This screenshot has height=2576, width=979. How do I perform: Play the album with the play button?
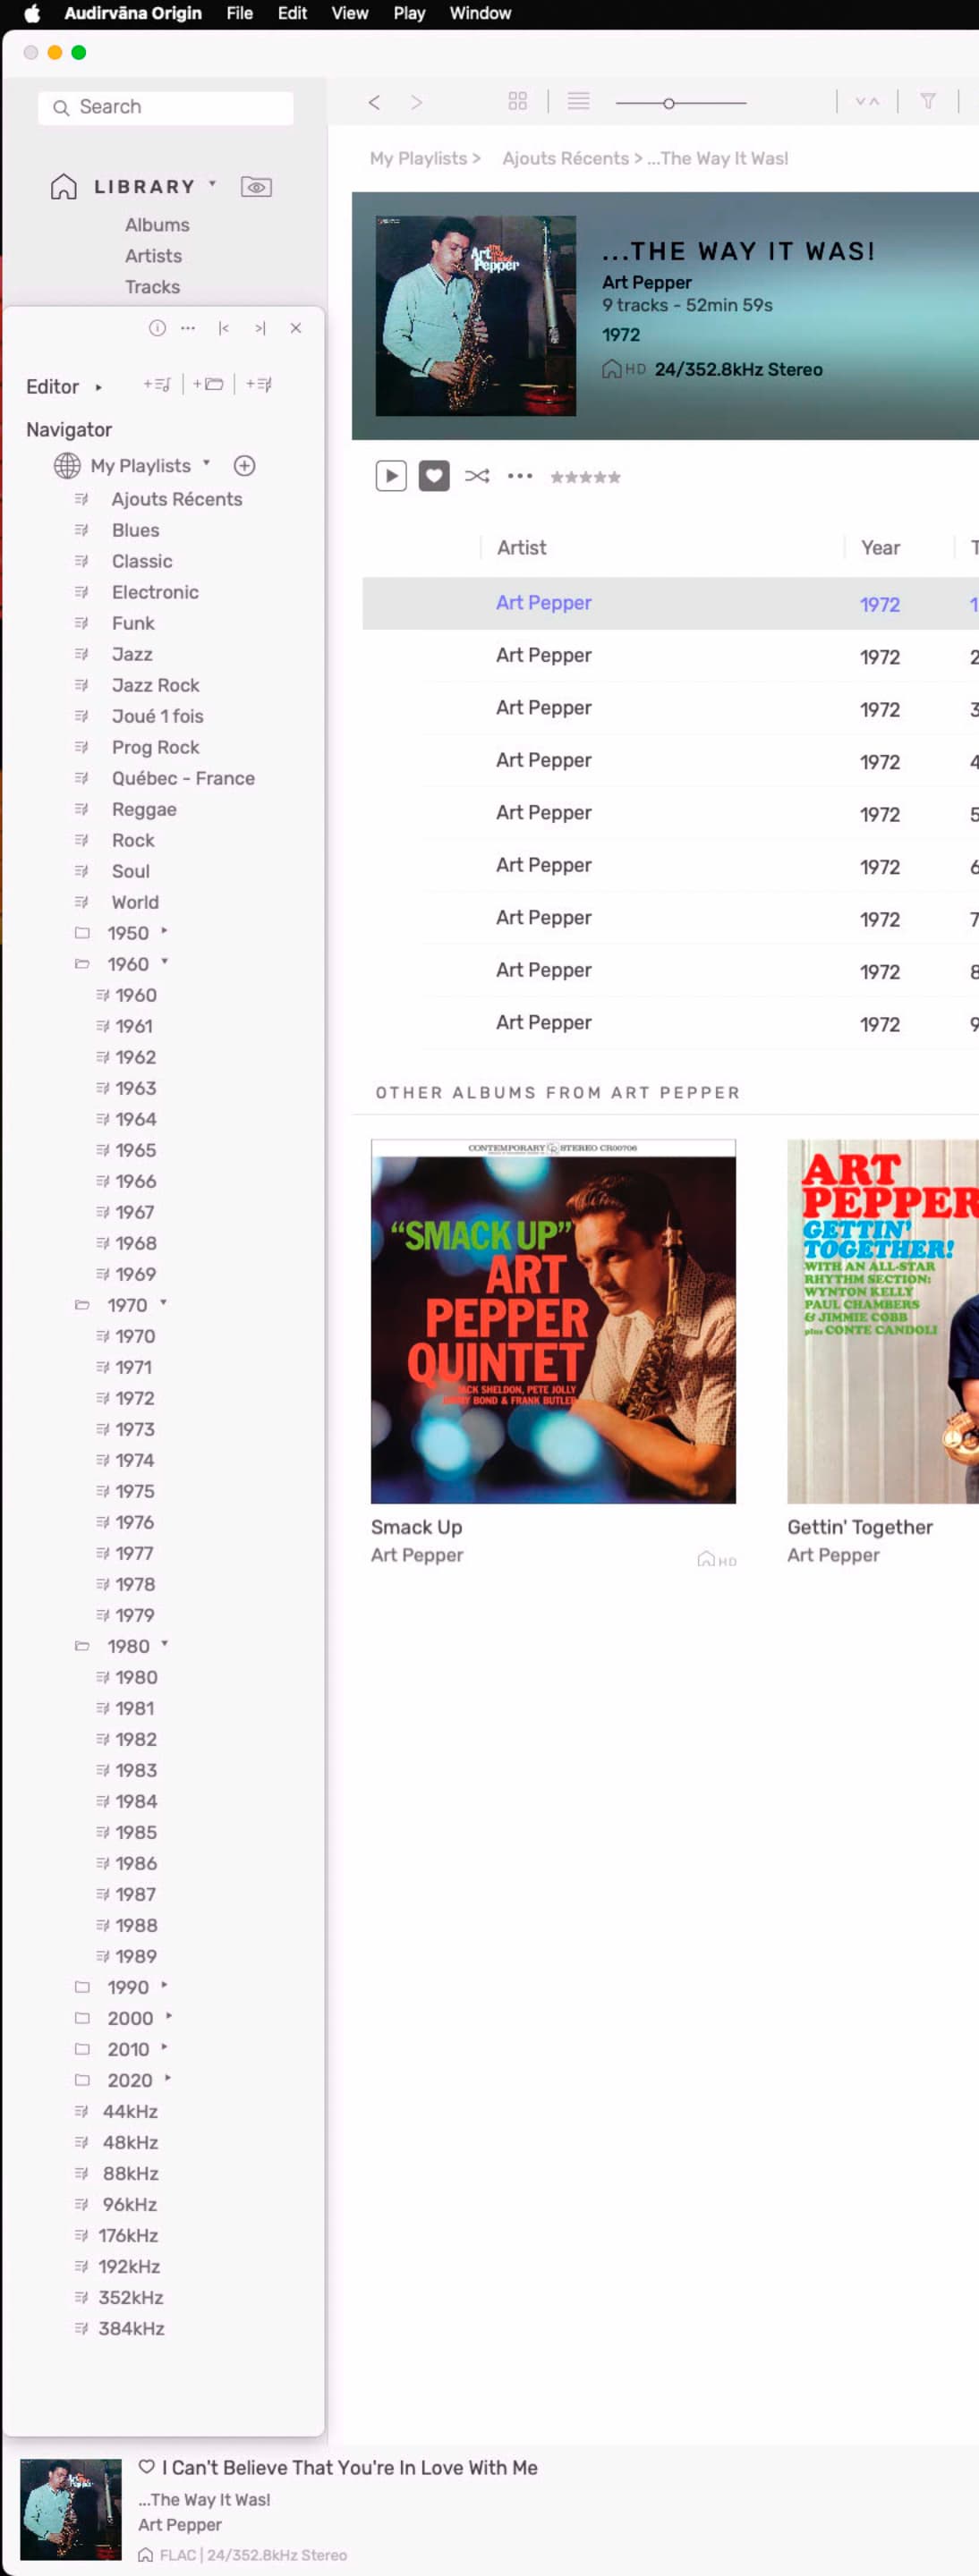[391, 476]
